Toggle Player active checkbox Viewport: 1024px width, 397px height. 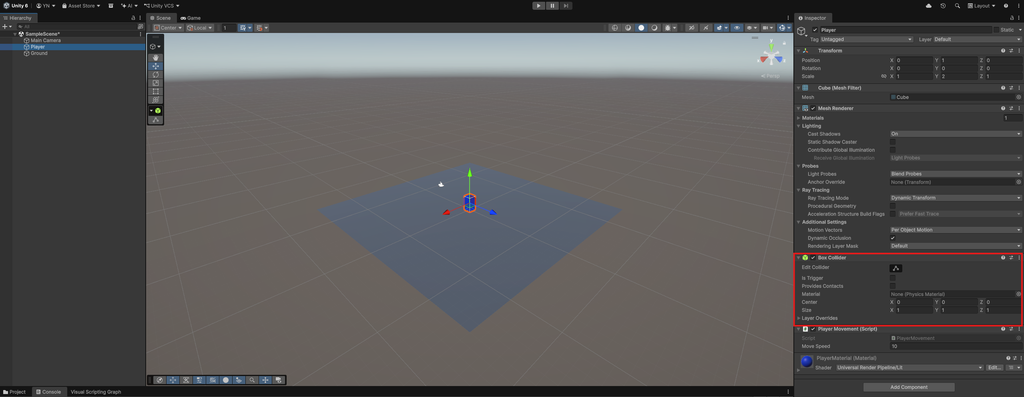tap(814, 30)
